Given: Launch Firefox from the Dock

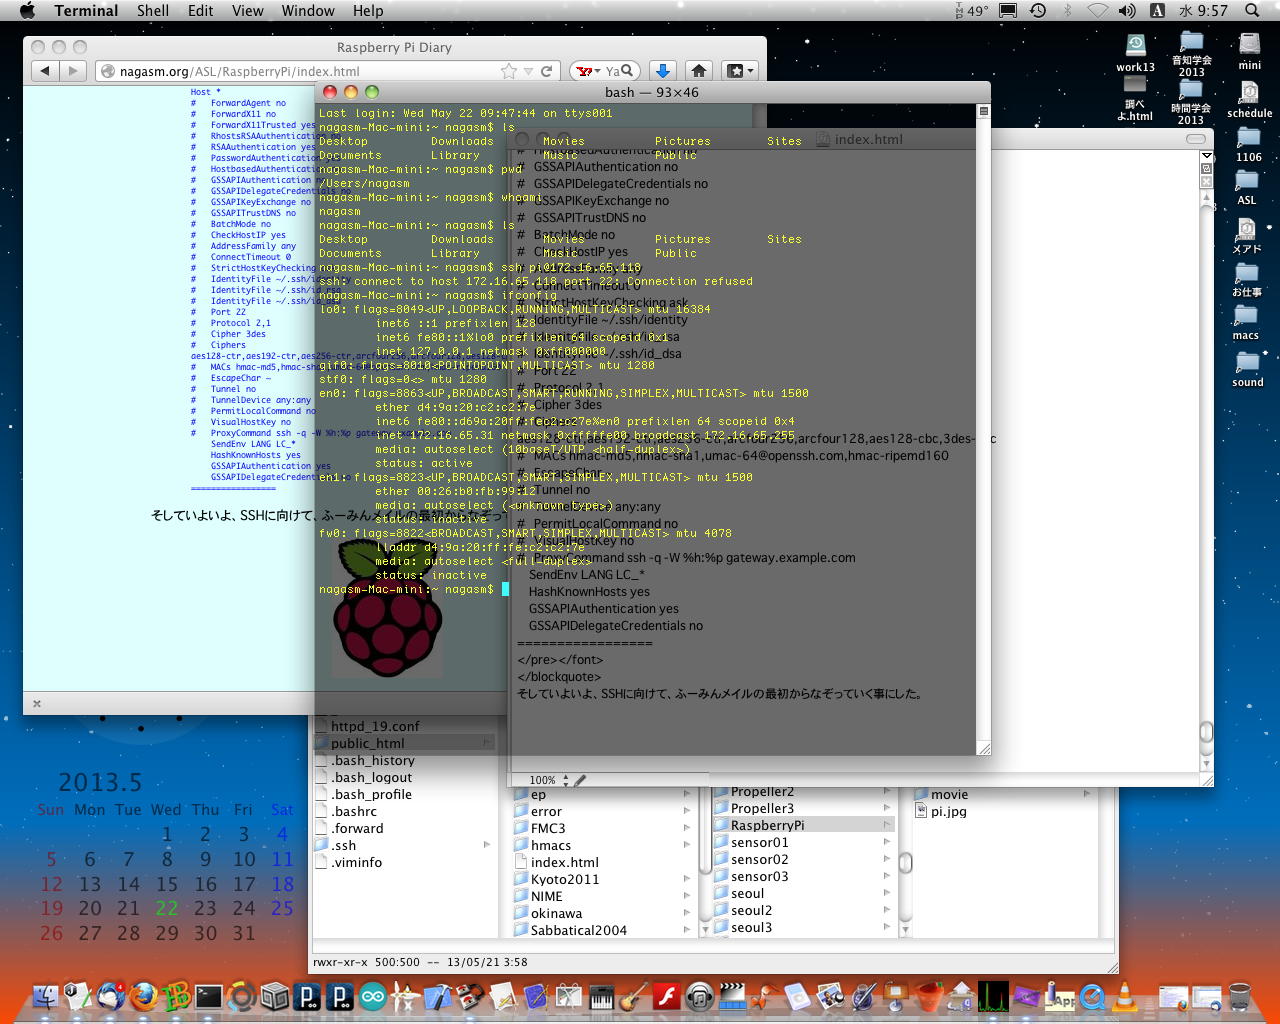Looking at the screenshot, I should point(144,996).
